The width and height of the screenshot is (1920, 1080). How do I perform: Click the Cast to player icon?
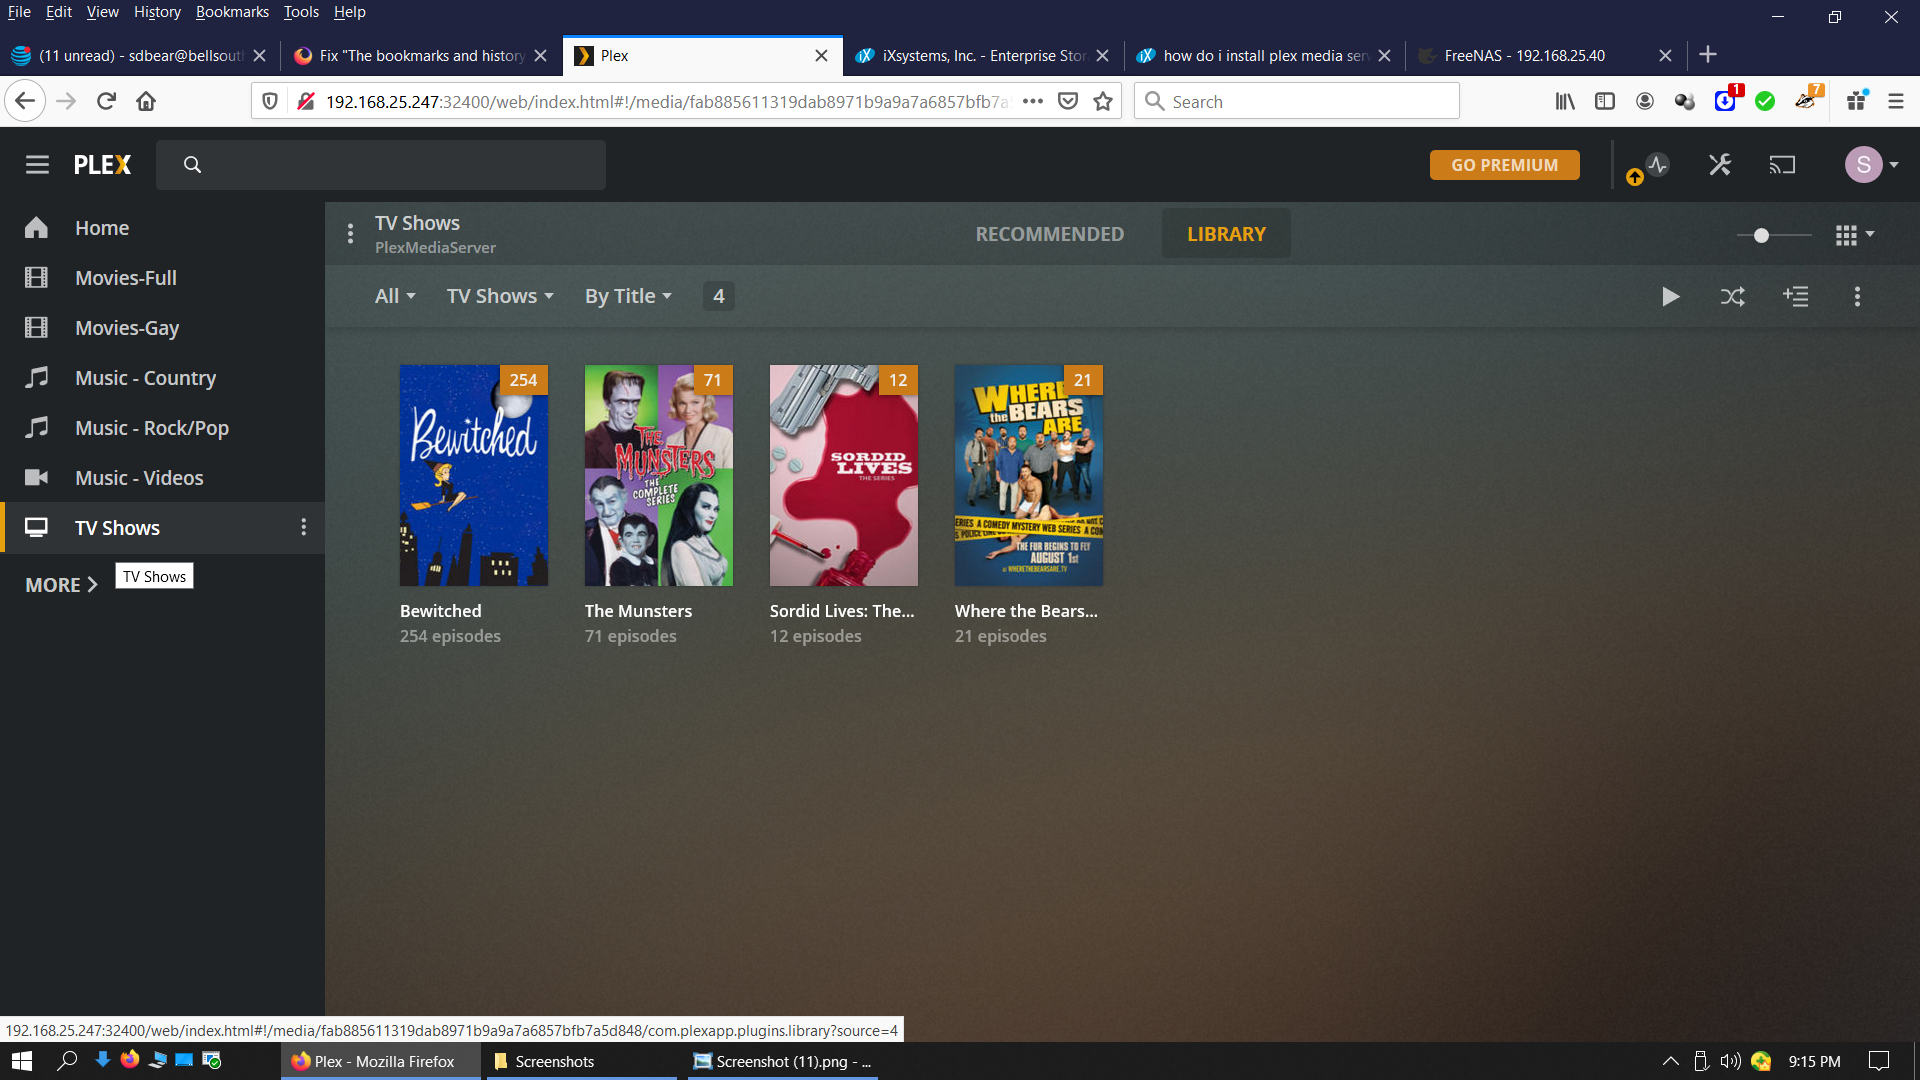click(x=1782, y=165)
